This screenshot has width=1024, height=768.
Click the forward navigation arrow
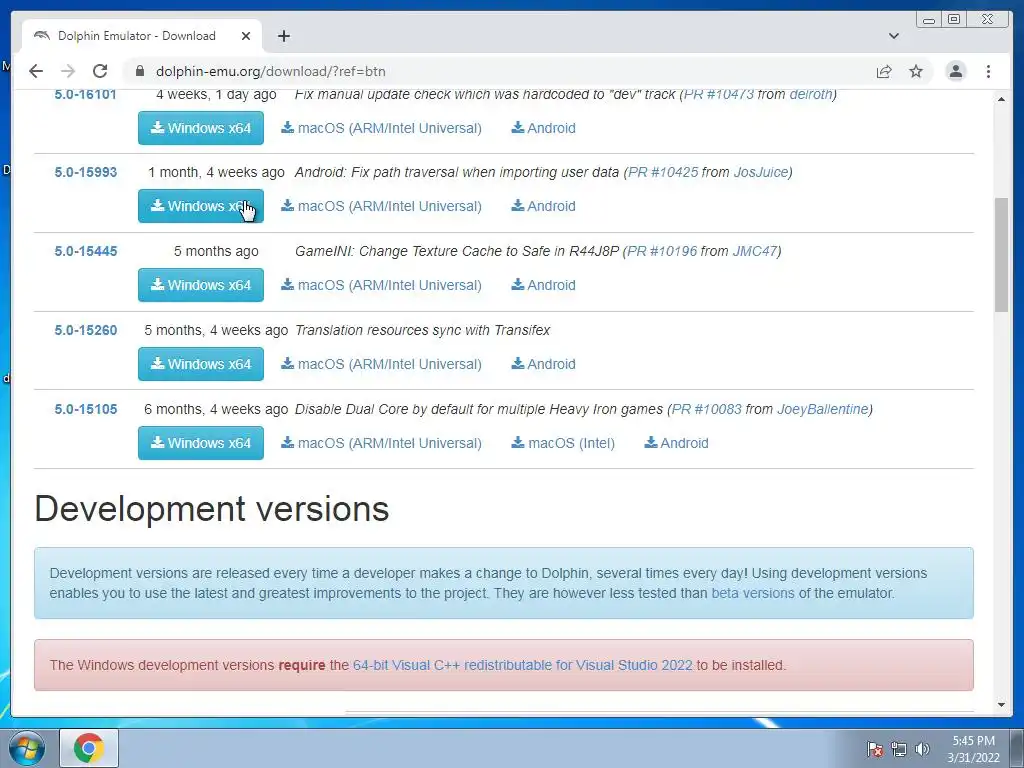tap(68, 71)
